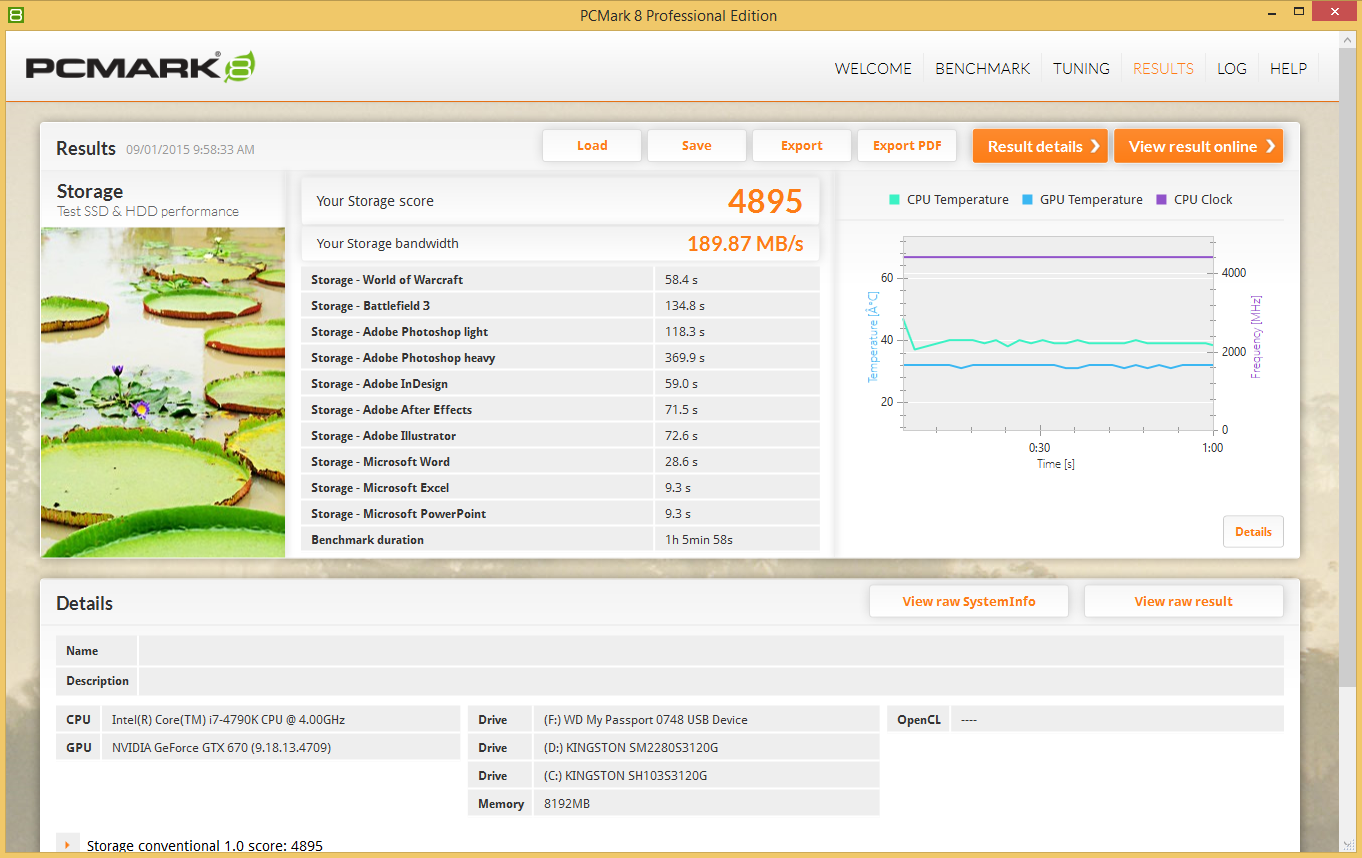Click the WD My Passport drive entry

tap(706, 720)
